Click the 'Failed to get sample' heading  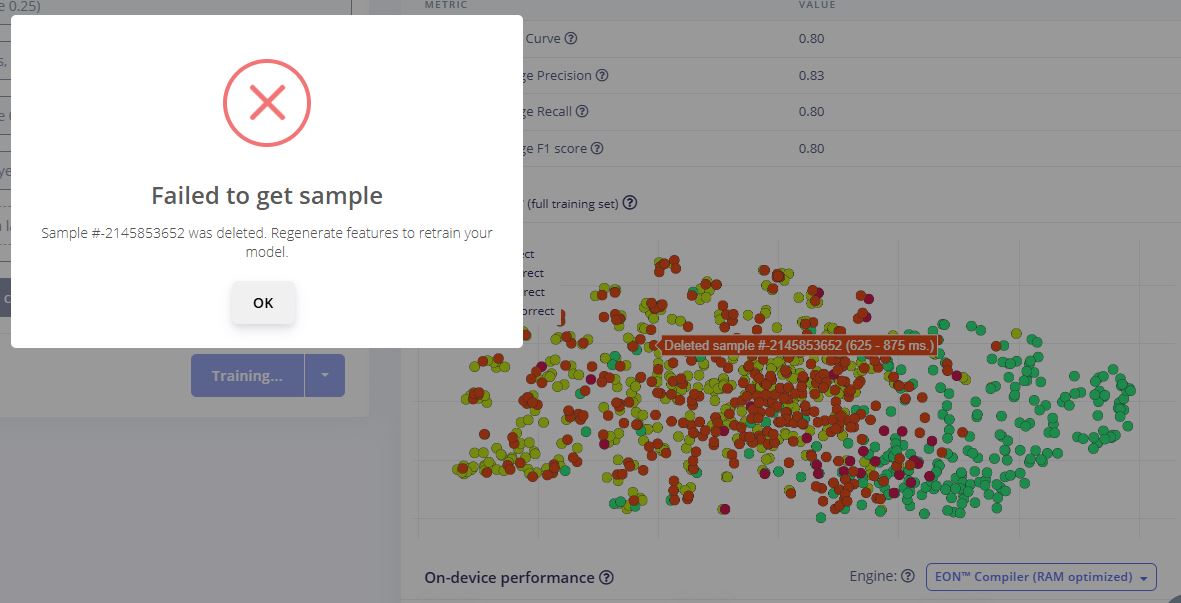(x=267, y=196)
